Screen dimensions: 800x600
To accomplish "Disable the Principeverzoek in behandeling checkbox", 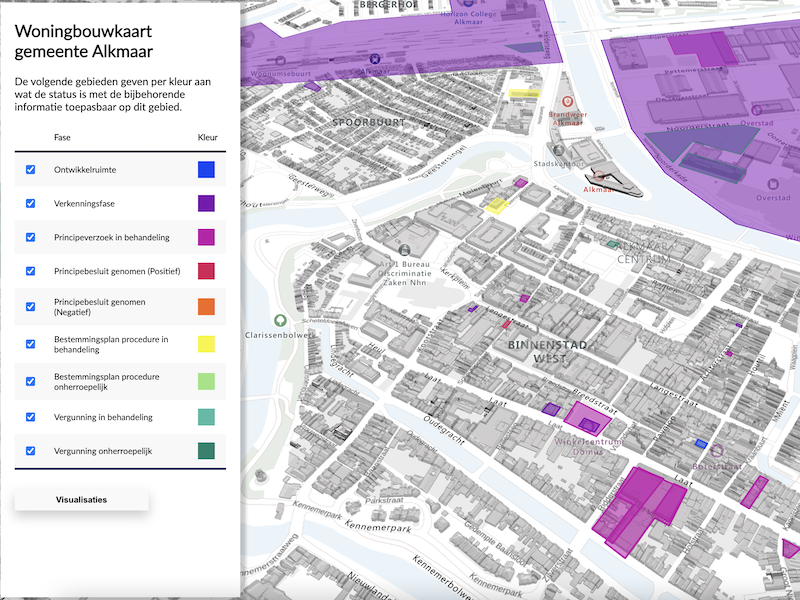I will point(30,237).
